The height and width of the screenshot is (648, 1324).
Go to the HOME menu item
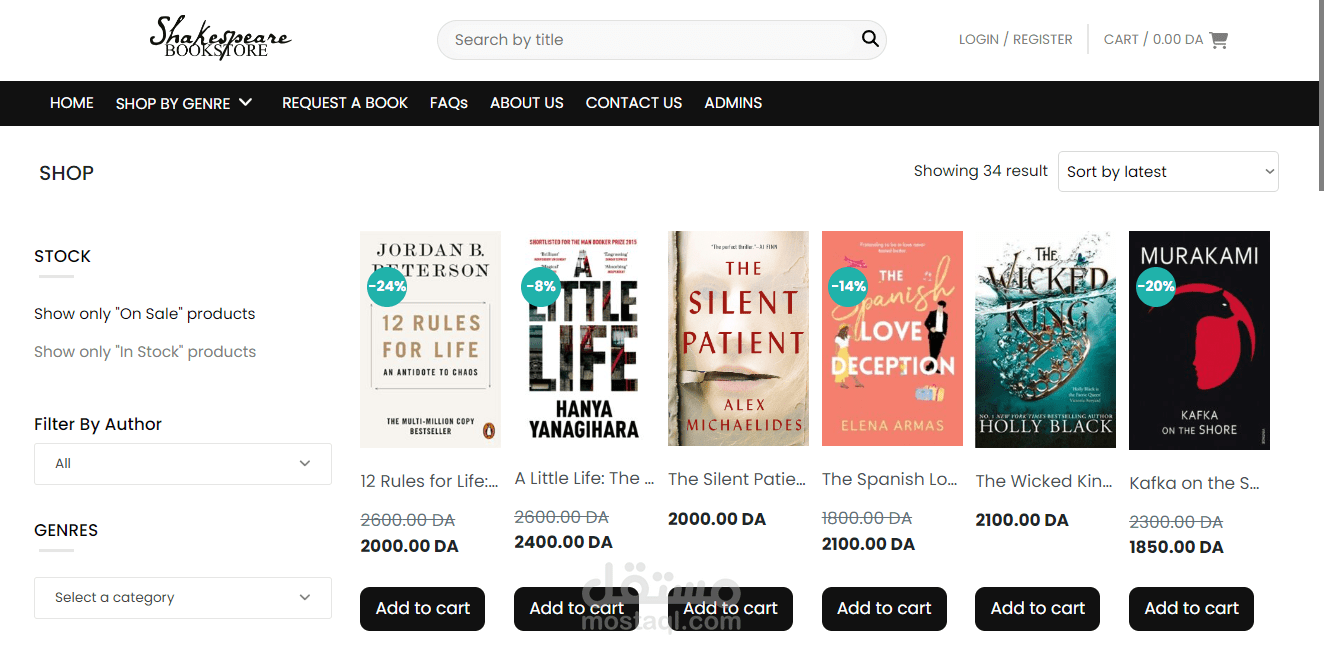point(72,103)
